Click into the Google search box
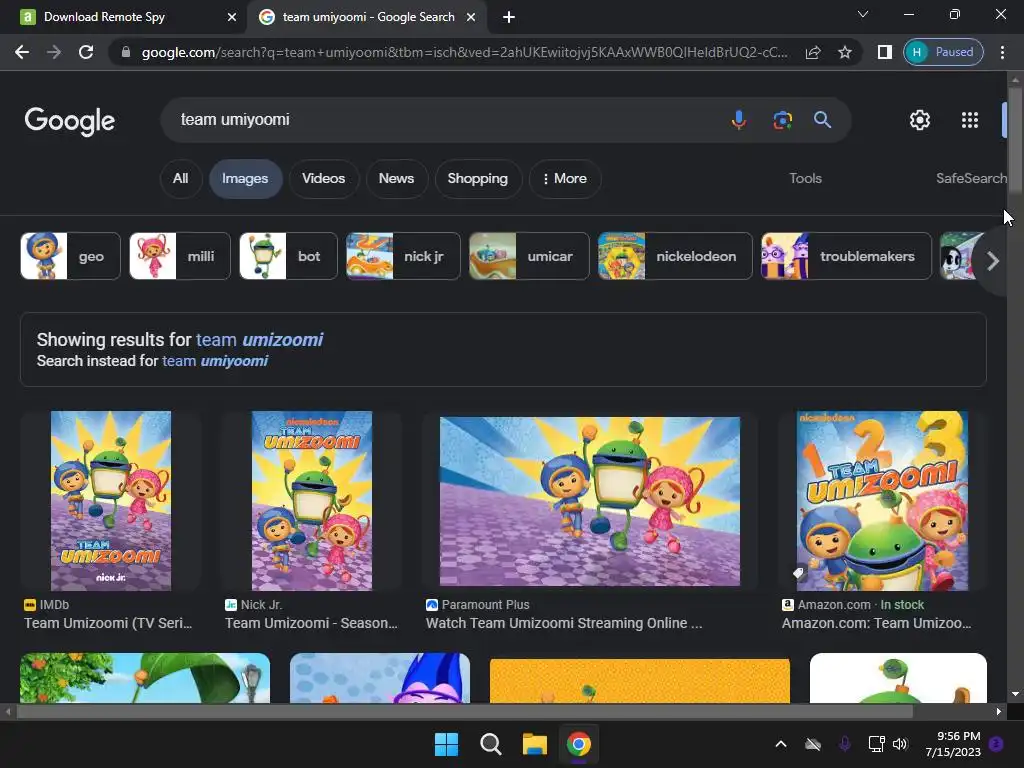1024x768 pixels. pos(444,120)
